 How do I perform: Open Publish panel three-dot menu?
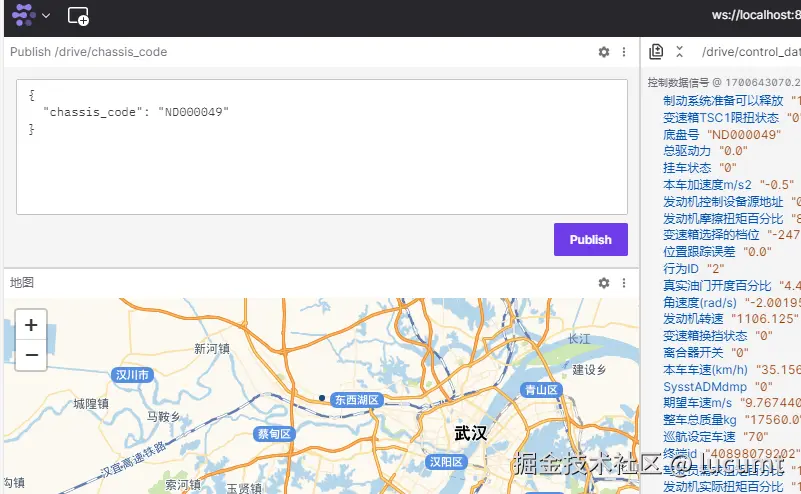tap(624, 52)
